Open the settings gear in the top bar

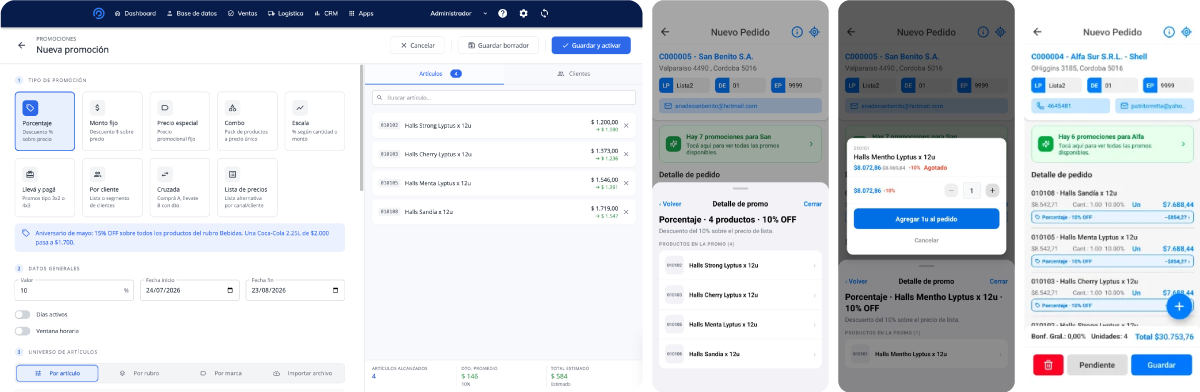[524, 13]
